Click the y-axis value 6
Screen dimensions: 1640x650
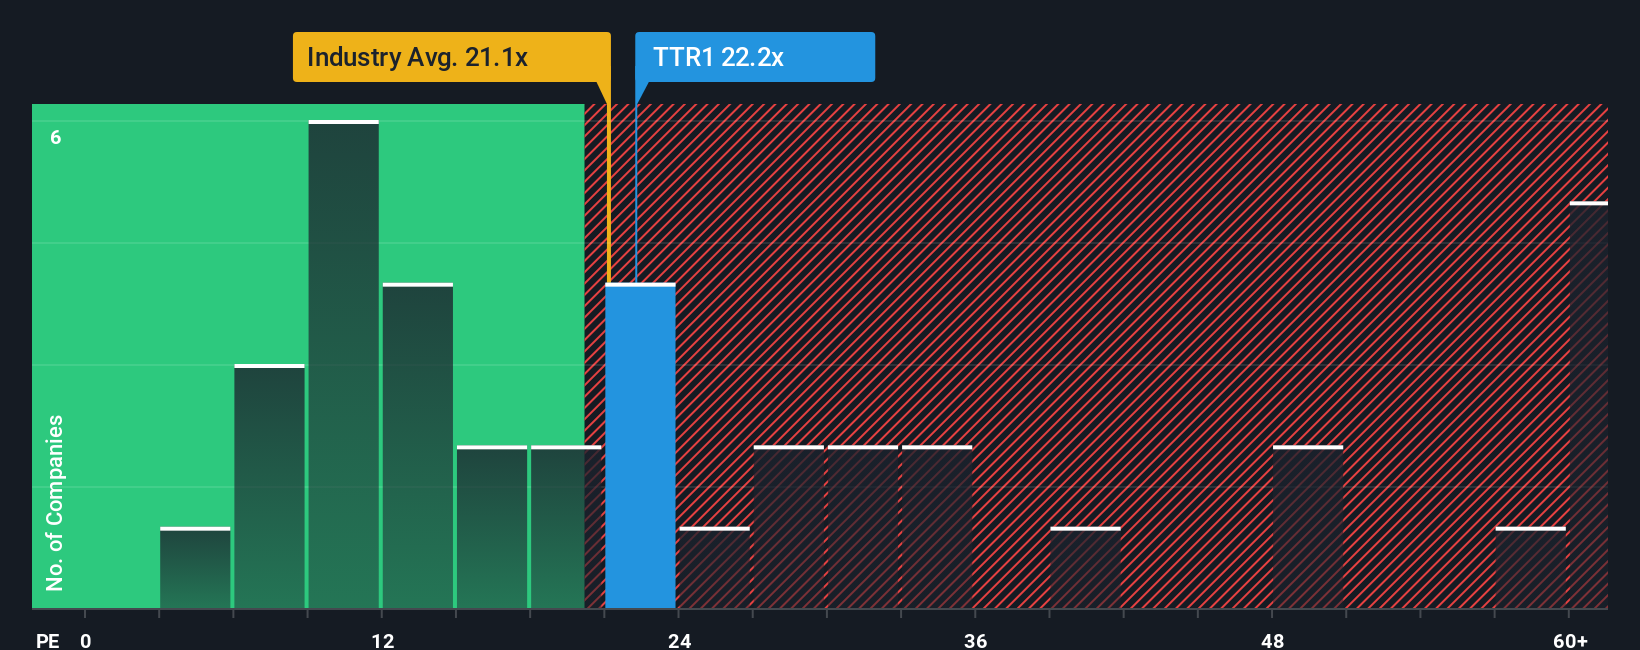[x=56, y=137]
